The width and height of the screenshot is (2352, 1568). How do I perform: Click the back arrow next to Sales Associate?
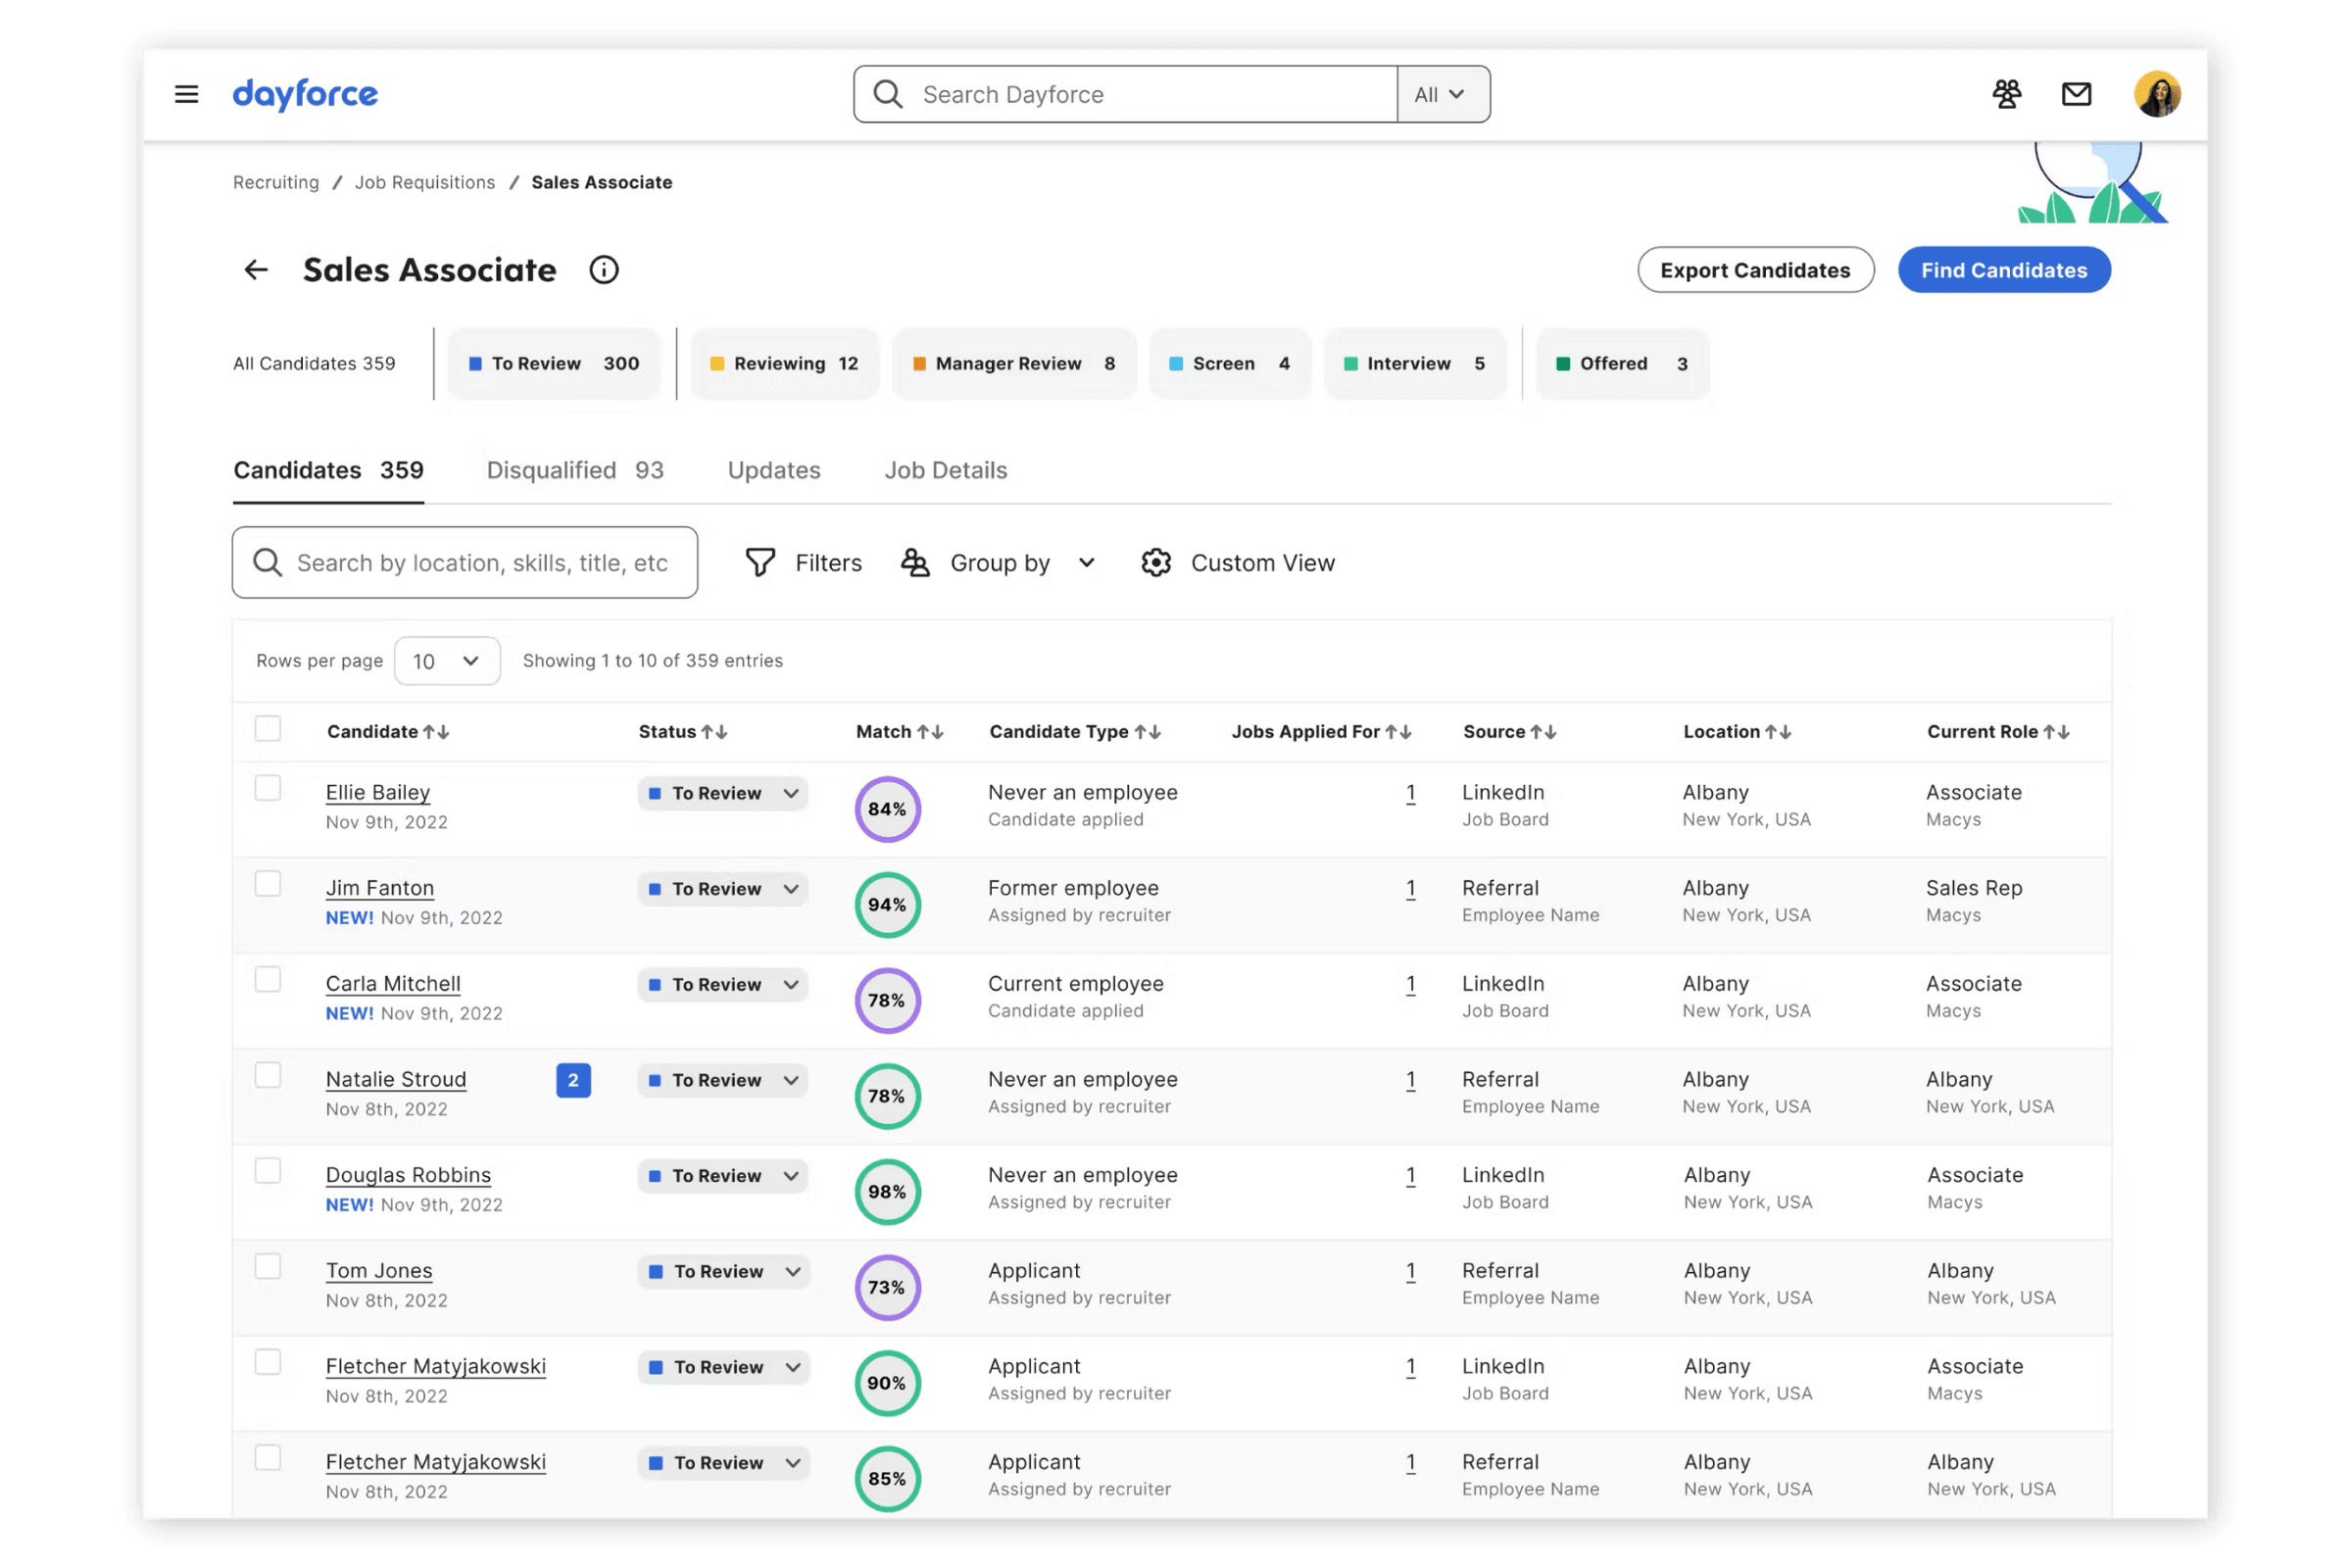click(256, 270)
